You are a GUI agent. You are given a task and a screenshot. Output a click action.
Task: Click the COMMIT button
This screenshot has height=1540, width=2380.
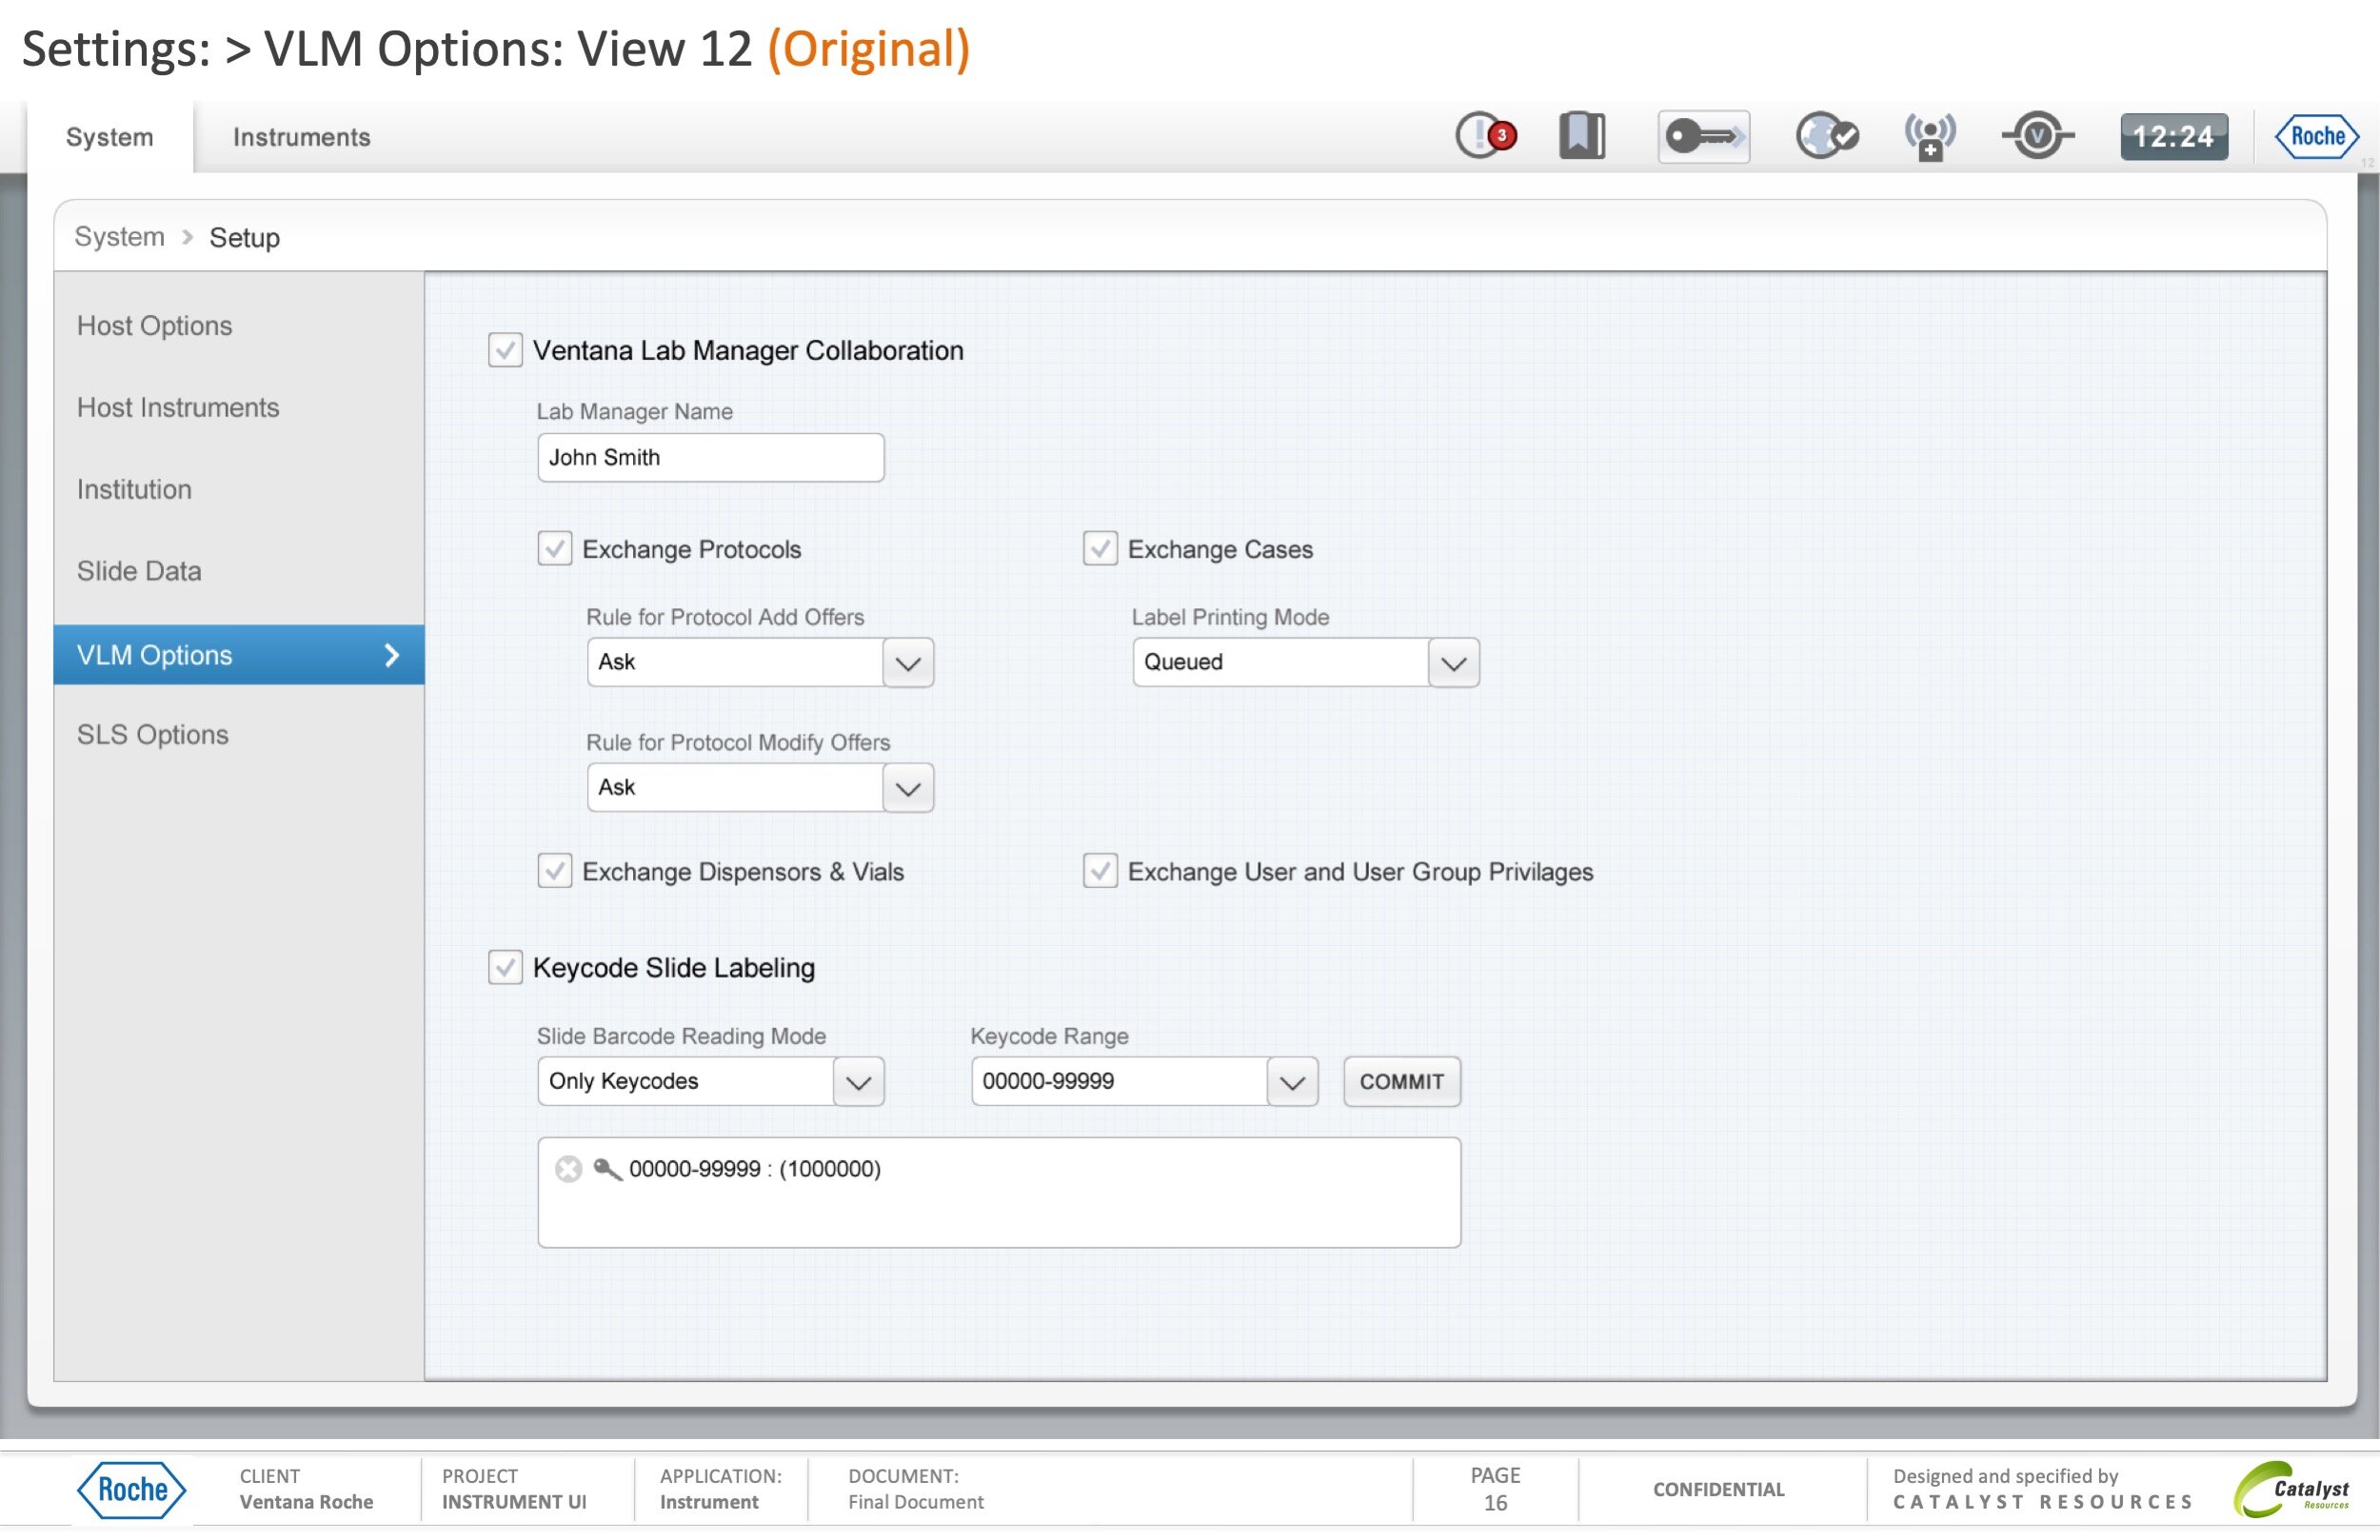point(1402,1082)
